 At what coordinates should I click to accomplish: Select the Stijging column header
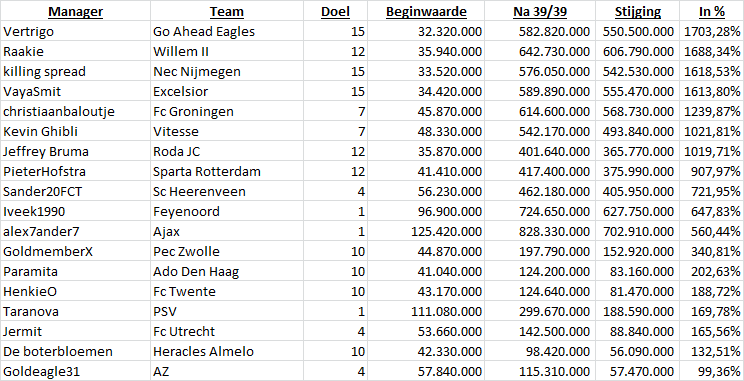click(x=638, y=11)
